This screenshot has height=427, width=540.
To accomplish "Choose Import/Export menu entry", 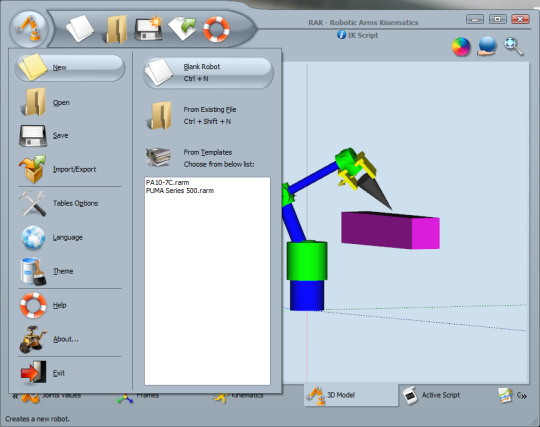I will point(70,169).
